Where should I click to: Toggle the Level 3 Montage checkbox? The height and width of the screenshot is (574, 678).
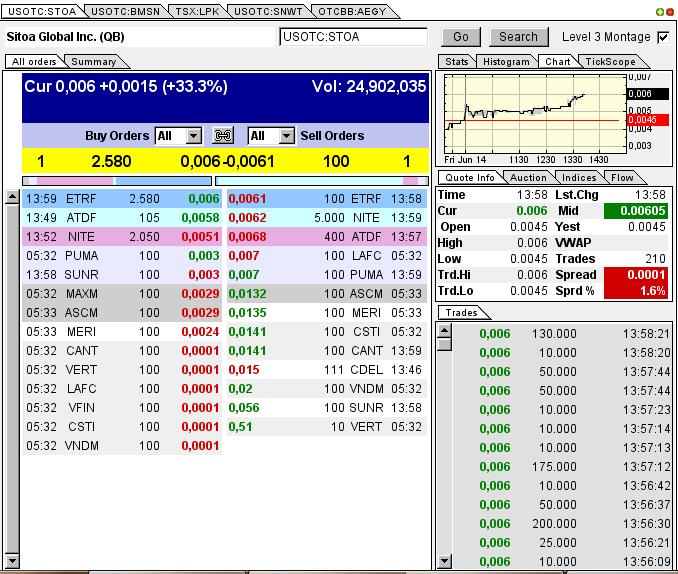coord(663,37)
